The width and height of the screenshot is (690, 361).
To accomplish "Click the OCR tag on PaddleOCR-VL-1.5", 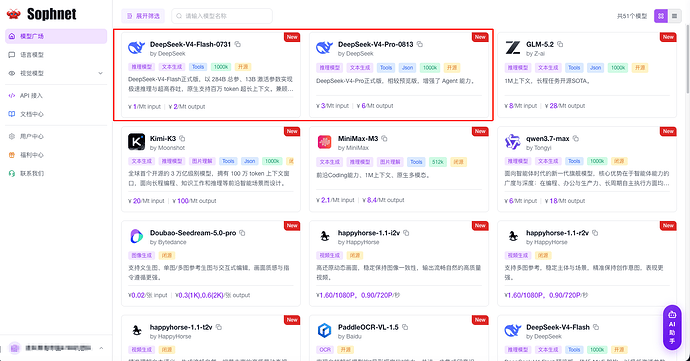I will [325, 350].
